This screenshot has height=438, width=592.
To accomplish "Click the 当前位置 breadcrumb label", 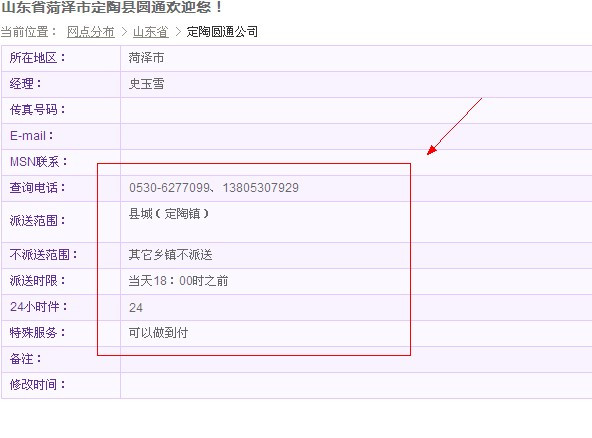I will pyautogui.click(x=28, y=32).
